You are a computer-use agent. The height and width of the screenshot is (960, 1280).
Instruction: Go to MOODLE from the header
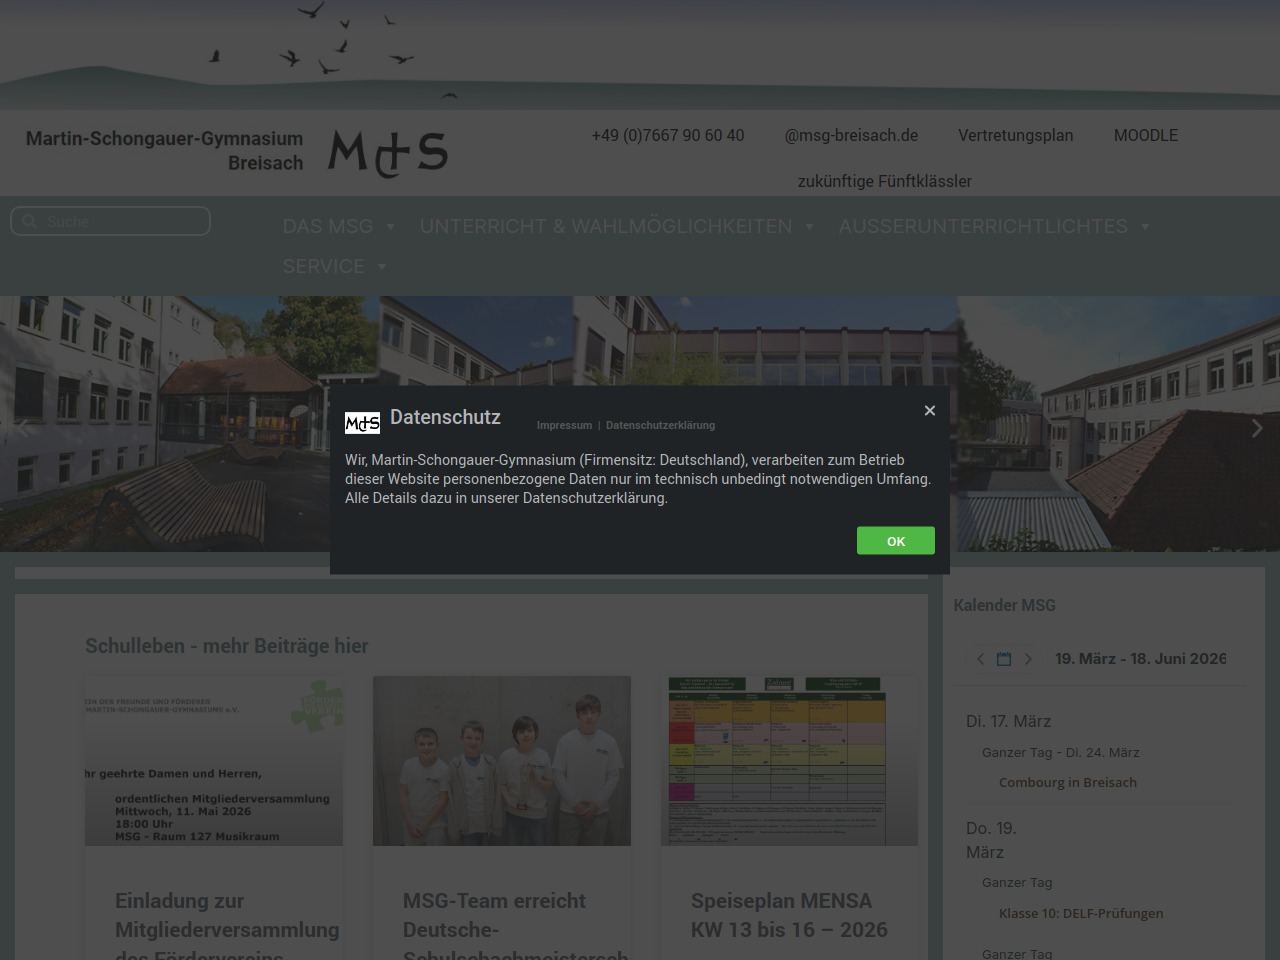click(1145, 136)
